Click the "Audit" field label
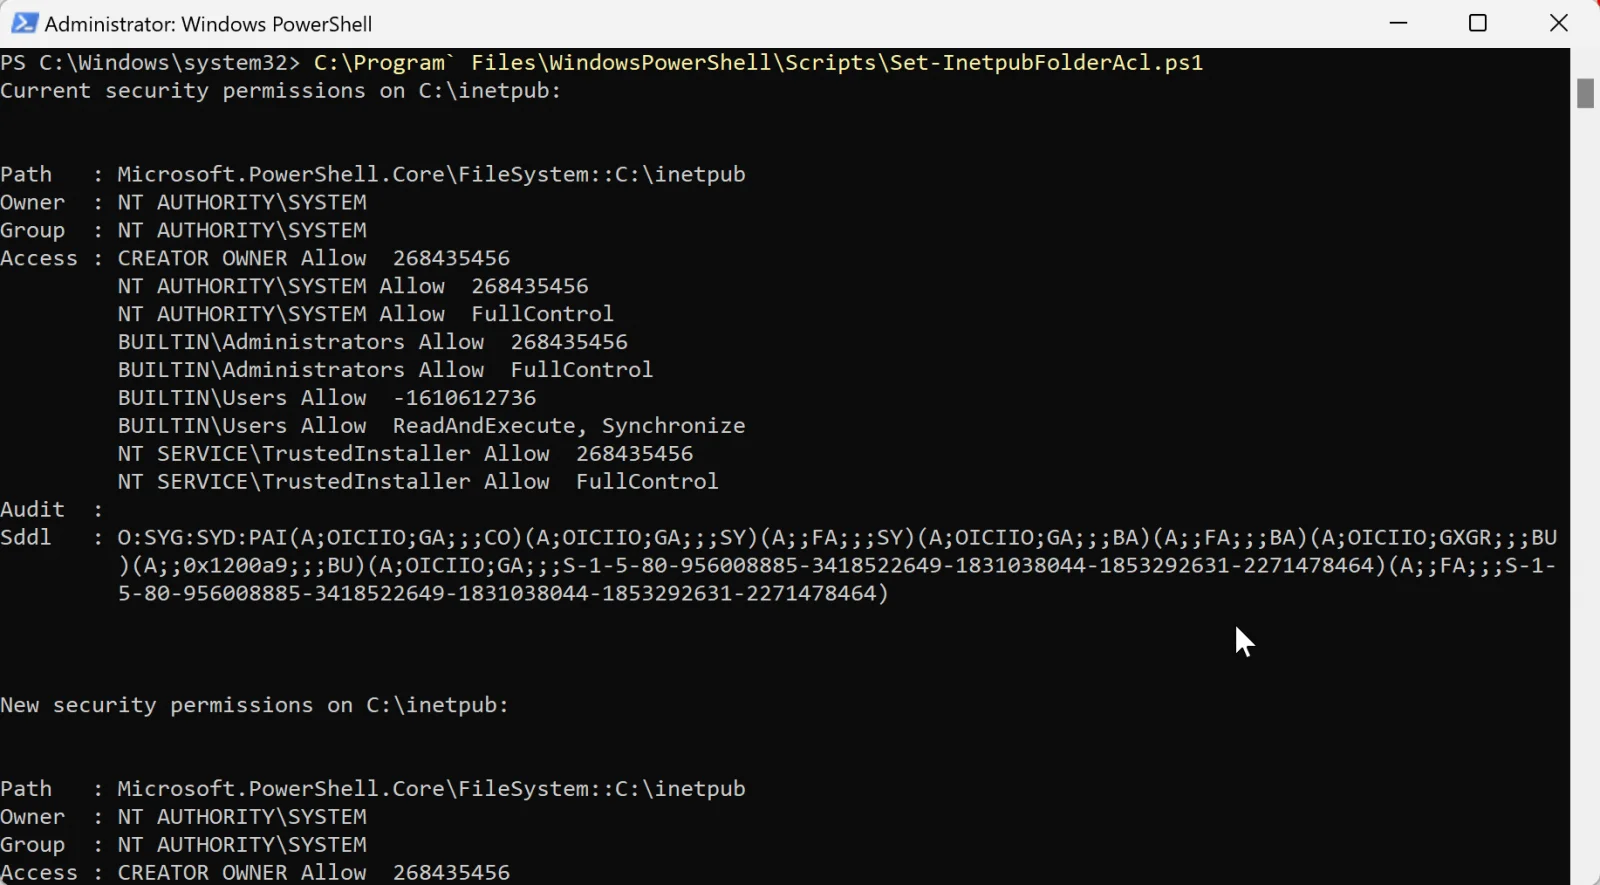Screen dimensions: 1600x885 32,510
